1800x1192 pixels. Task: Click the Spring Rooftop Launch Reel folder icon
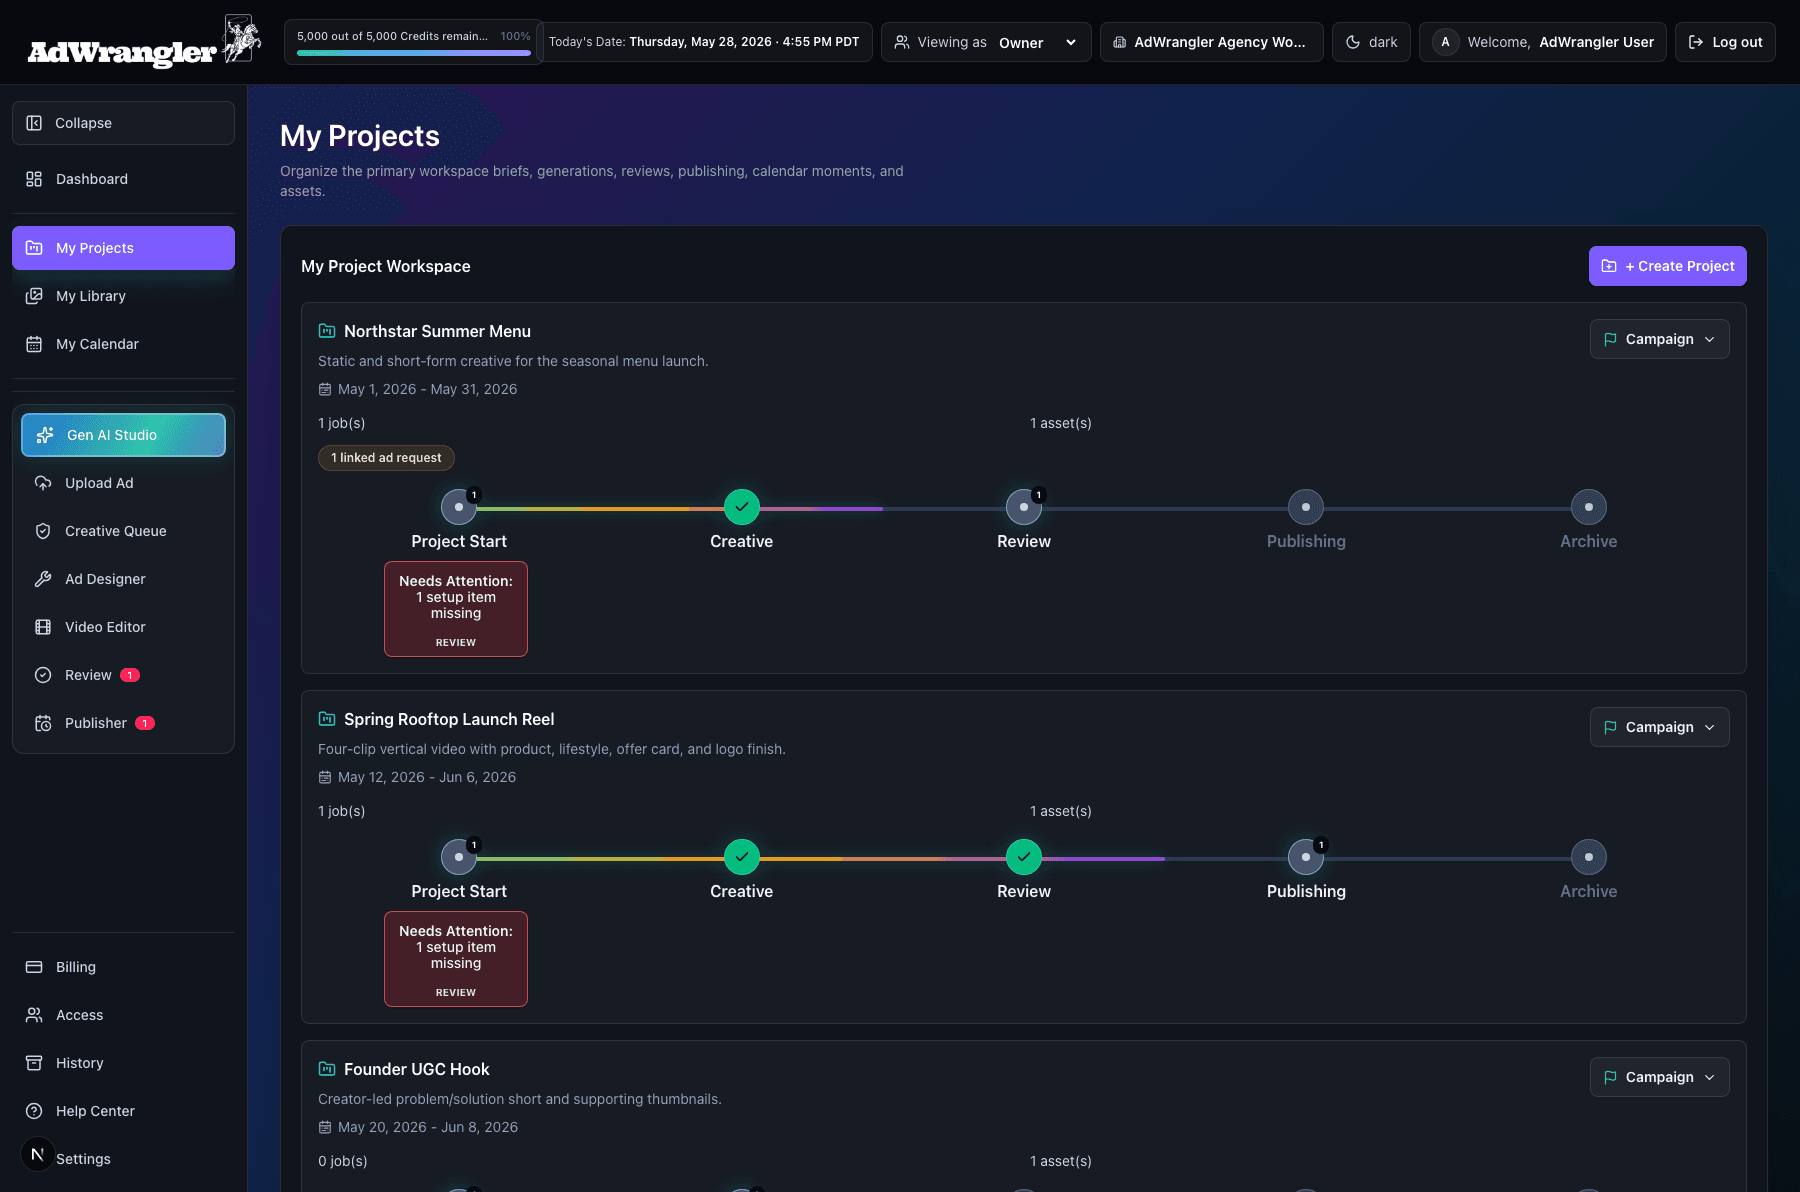327,719
